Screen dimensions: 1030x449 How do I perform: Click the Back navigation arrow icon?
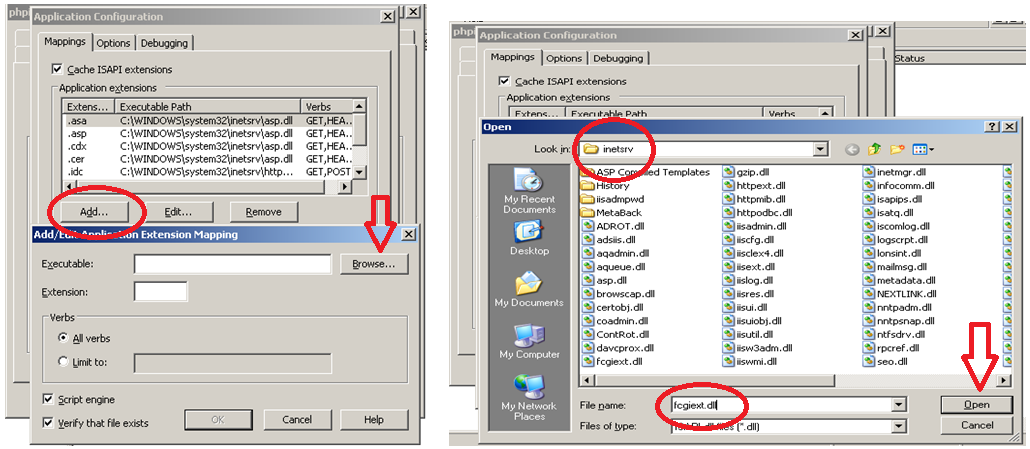point(852,149)
